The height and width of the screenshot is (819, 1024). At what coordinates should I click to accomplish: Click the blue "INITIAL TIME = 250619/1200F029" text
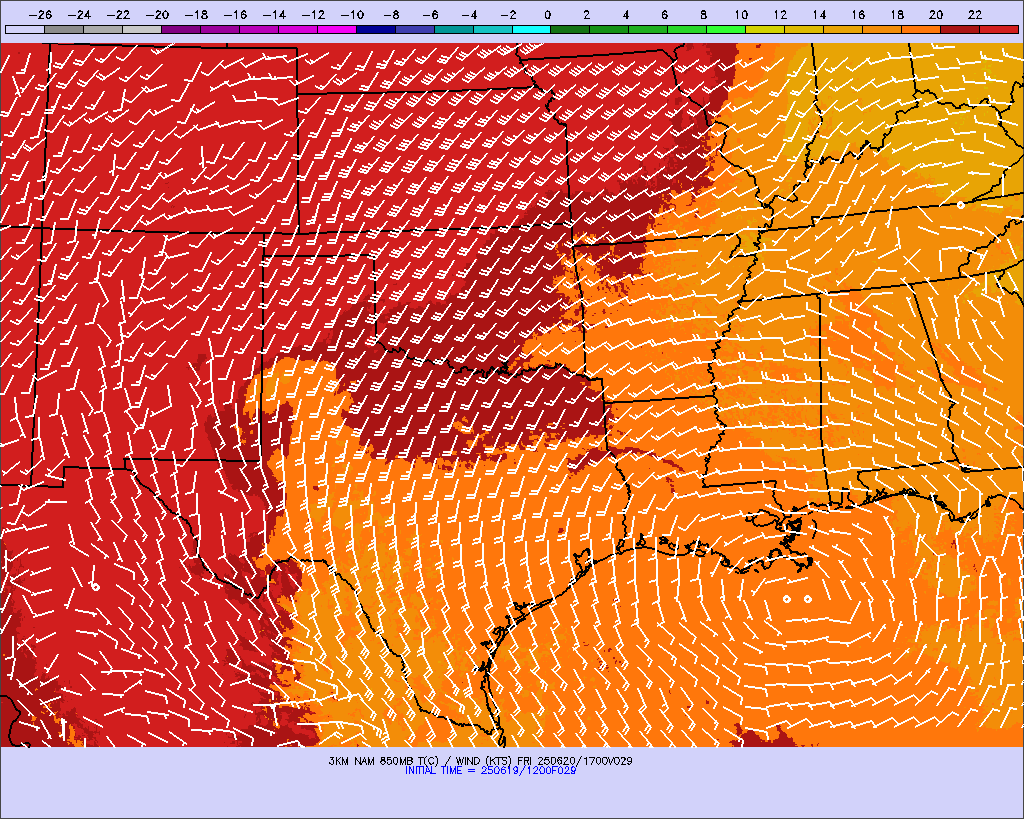tap(490, 771)
